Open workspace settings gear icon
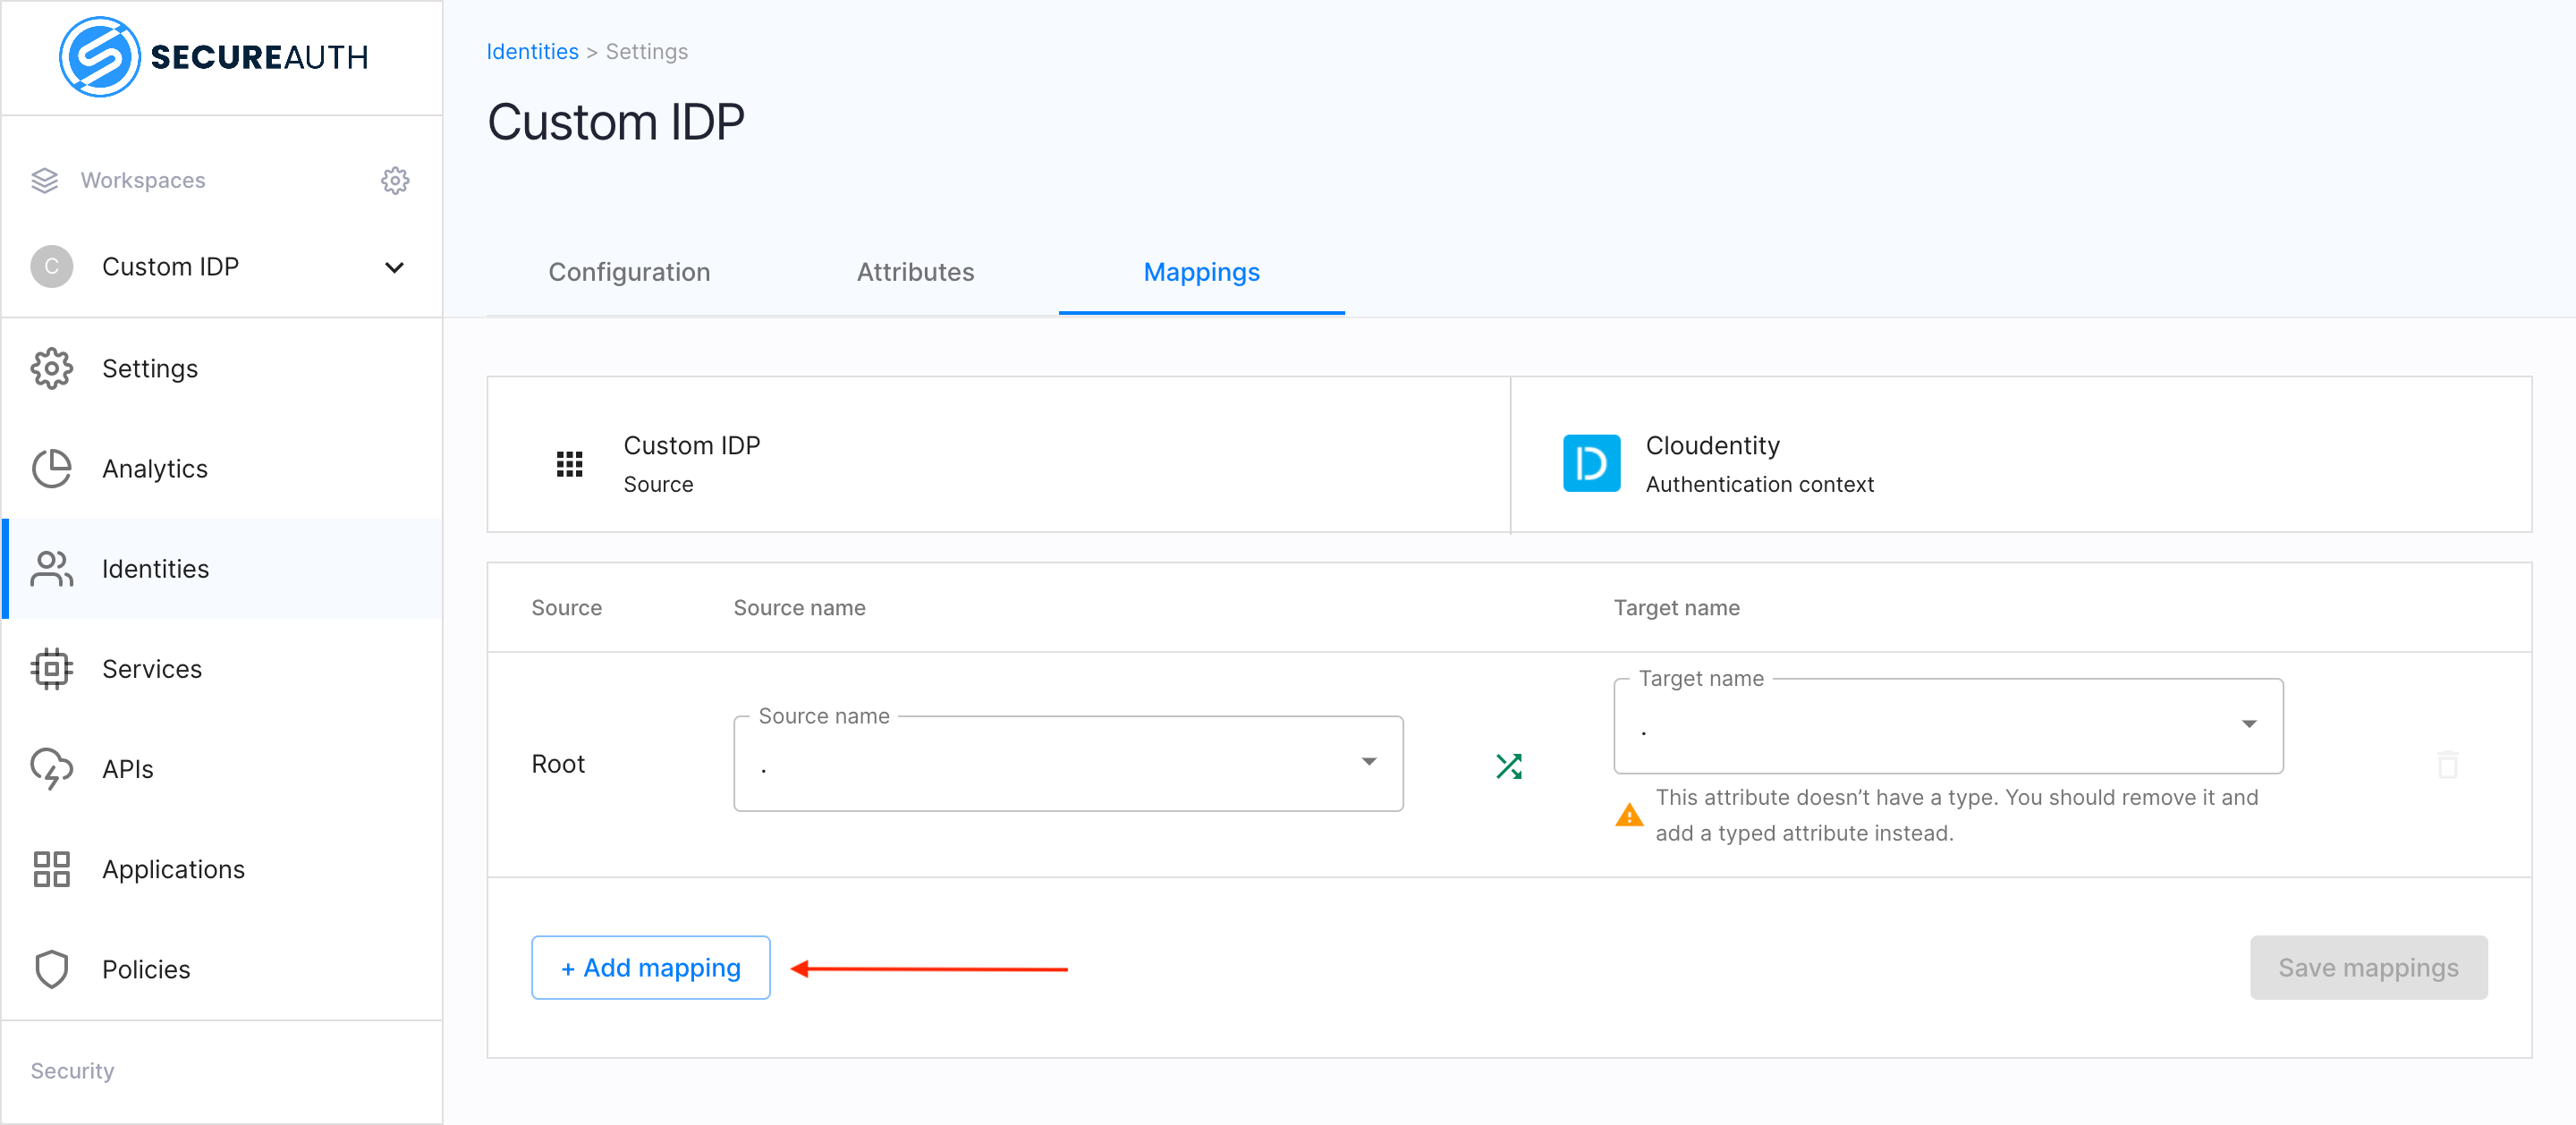 395,180
